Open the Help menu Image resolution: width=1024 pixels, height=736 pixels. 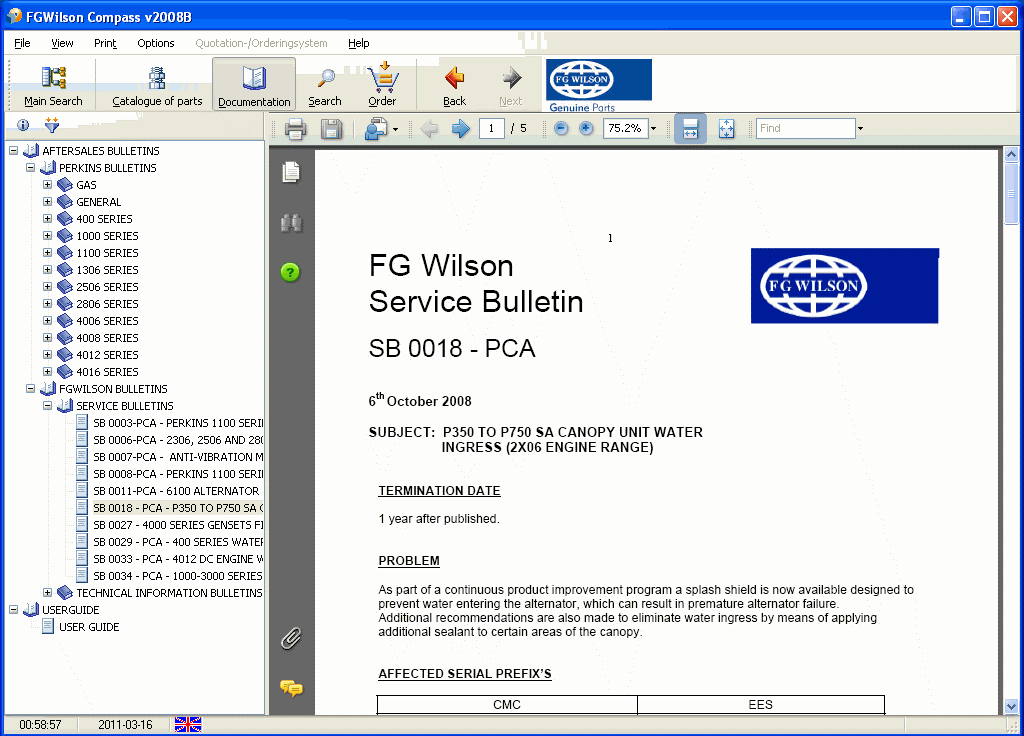(x=359, y=43)
